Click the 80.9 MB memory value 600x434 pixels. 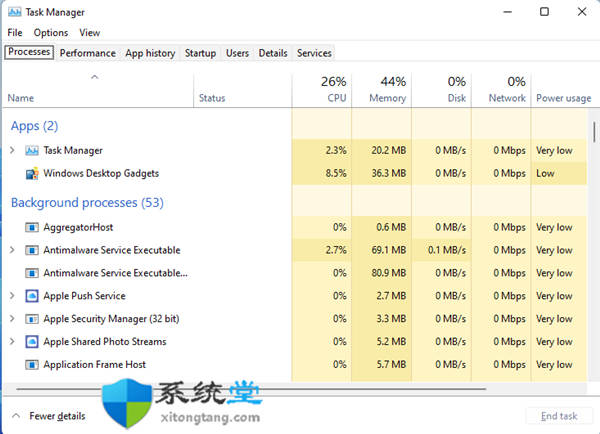coord(388,273)
